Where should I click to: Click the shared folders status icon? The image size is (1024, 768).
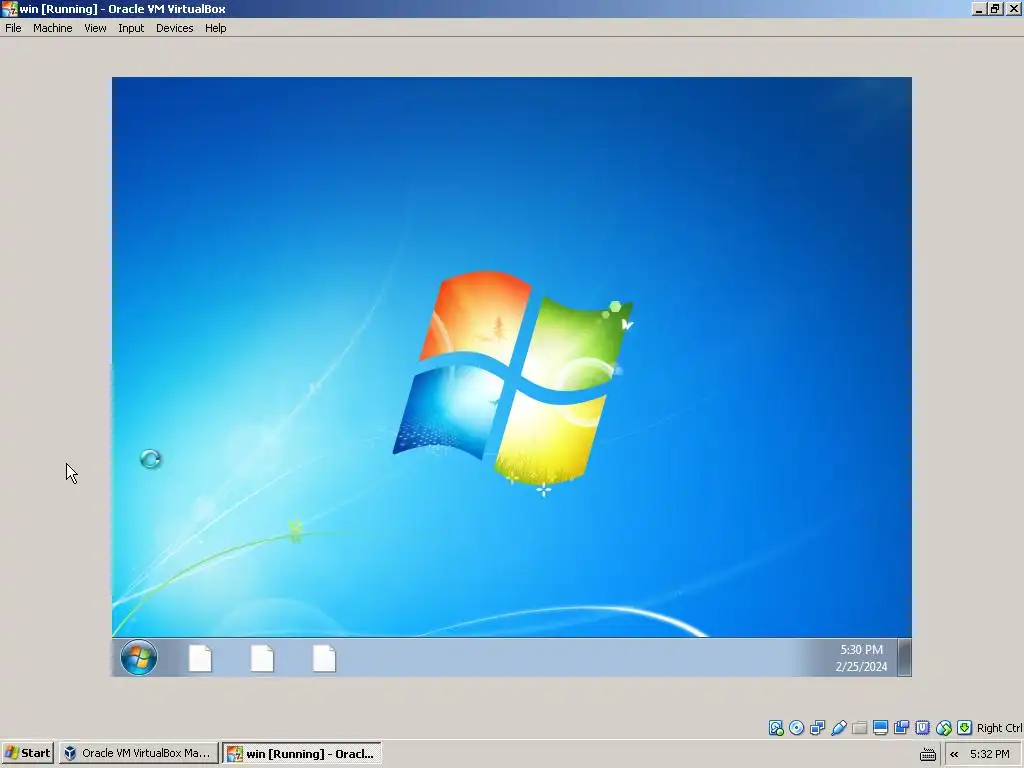(x=859, y=728)
